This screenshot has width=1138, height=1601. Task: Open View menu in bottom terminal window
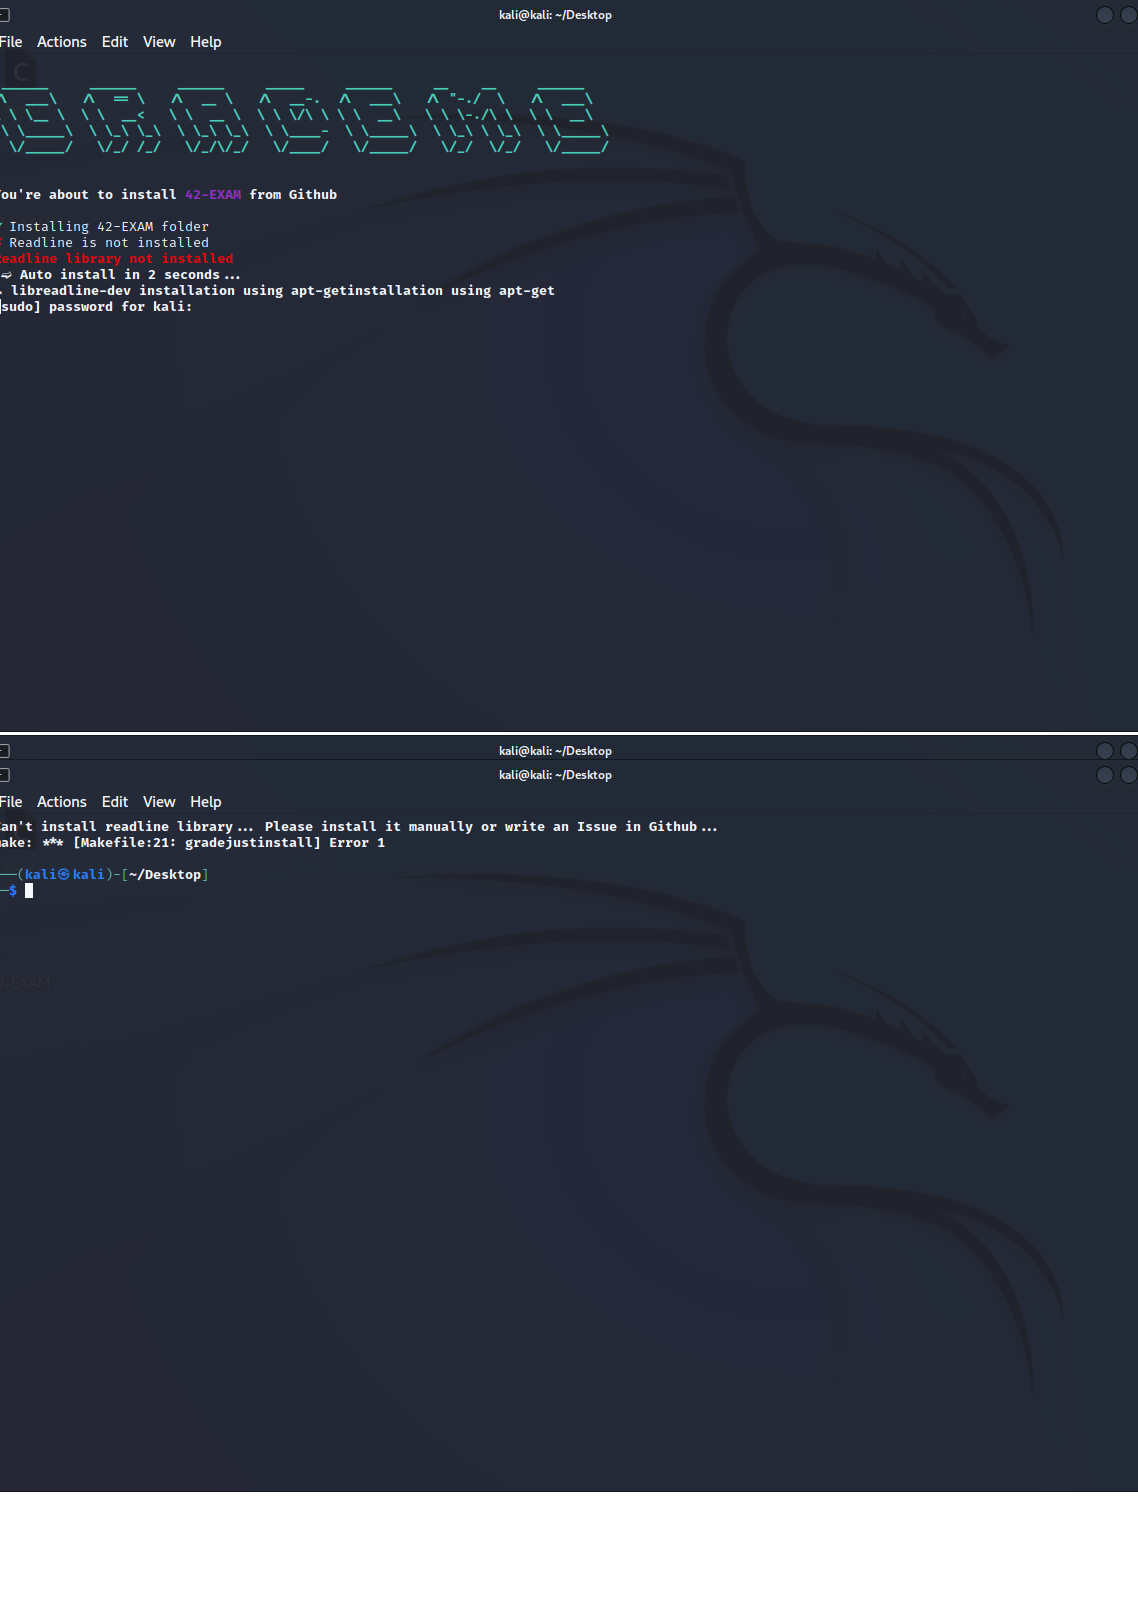point(159,802)
